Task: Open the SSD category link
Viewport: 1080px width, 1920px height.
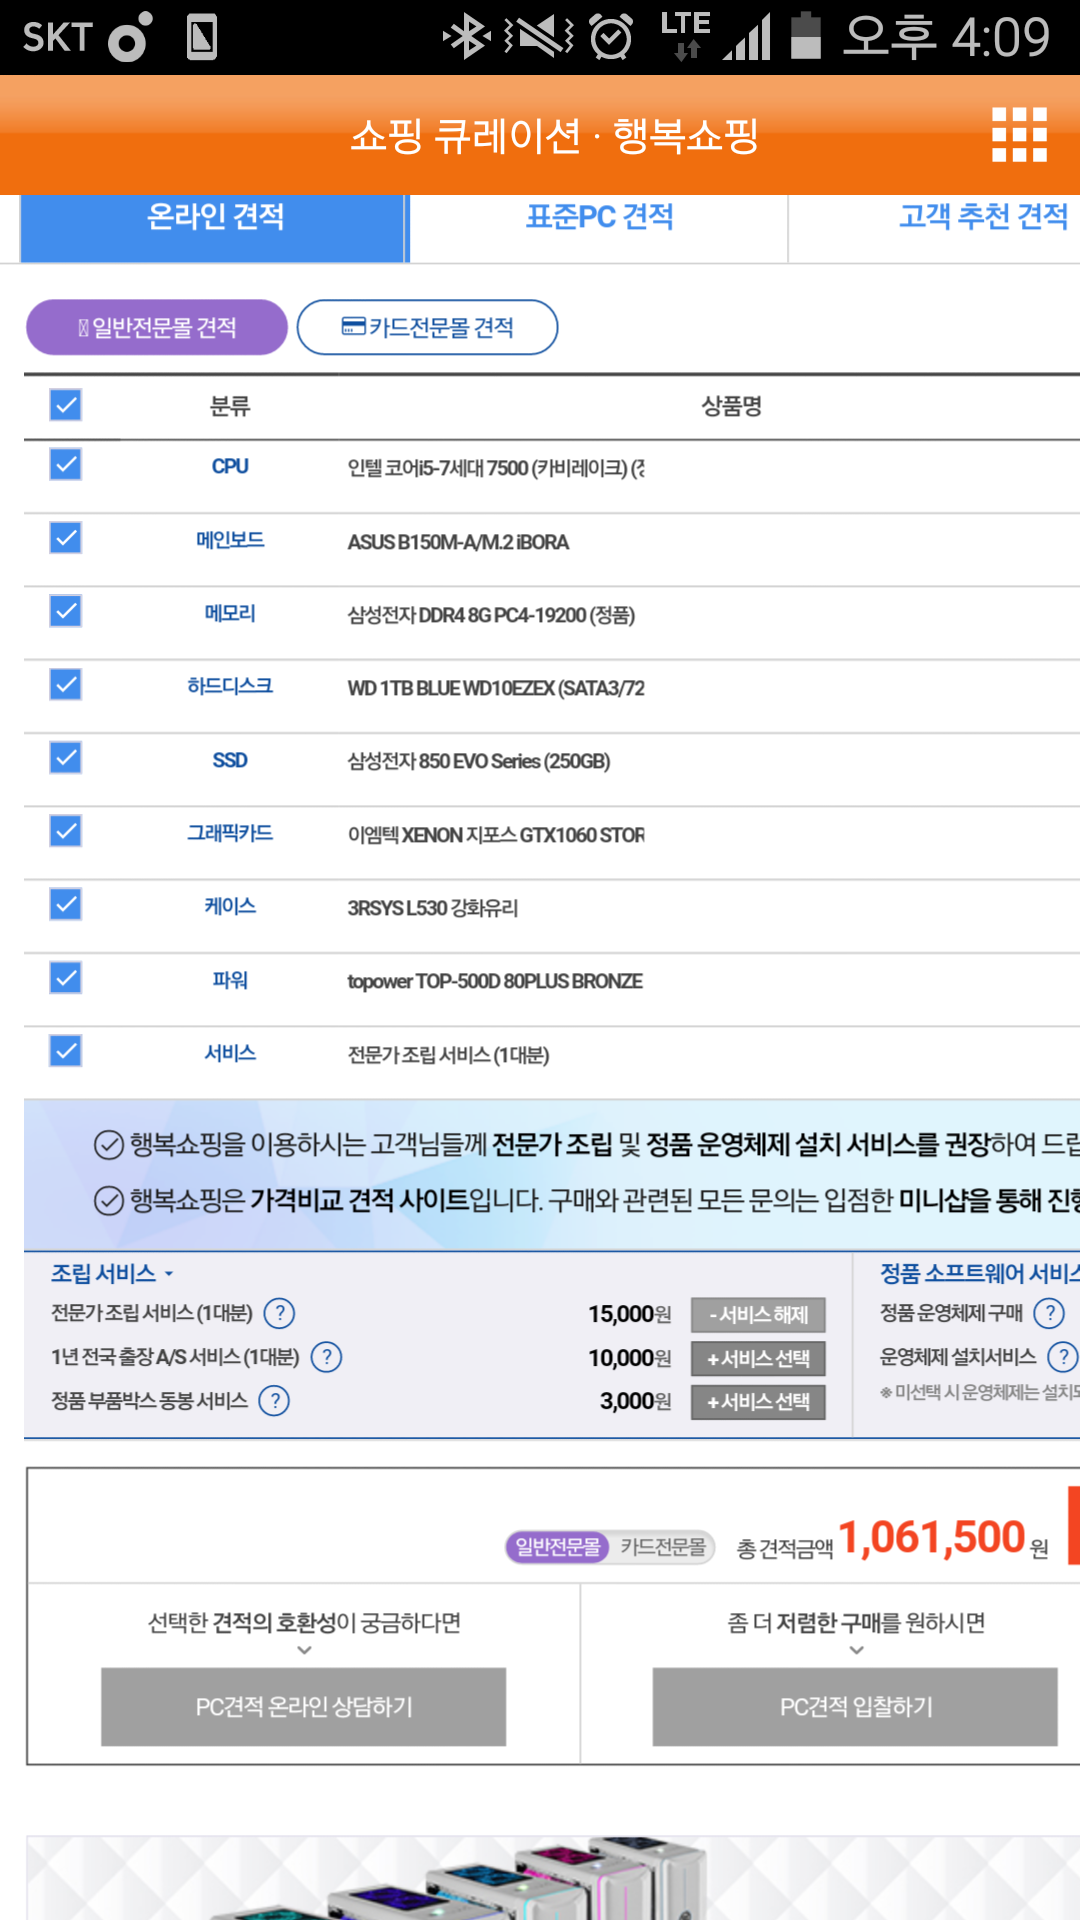Action: [x=230, y=760]
